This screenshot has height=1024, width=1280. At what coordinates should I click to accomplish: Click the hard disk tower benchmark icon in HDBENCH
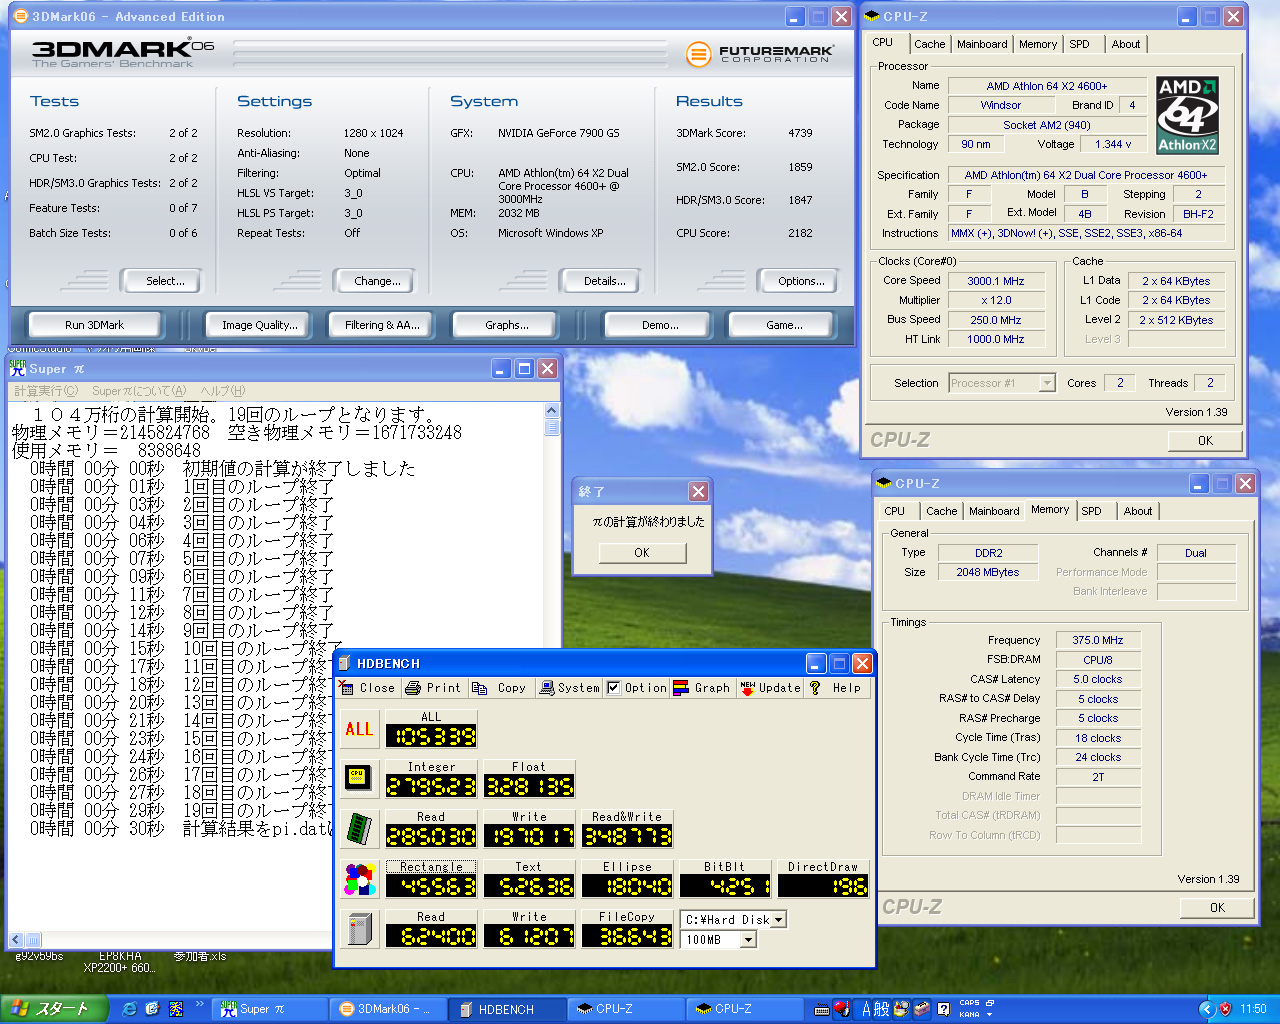coord(359,929)
